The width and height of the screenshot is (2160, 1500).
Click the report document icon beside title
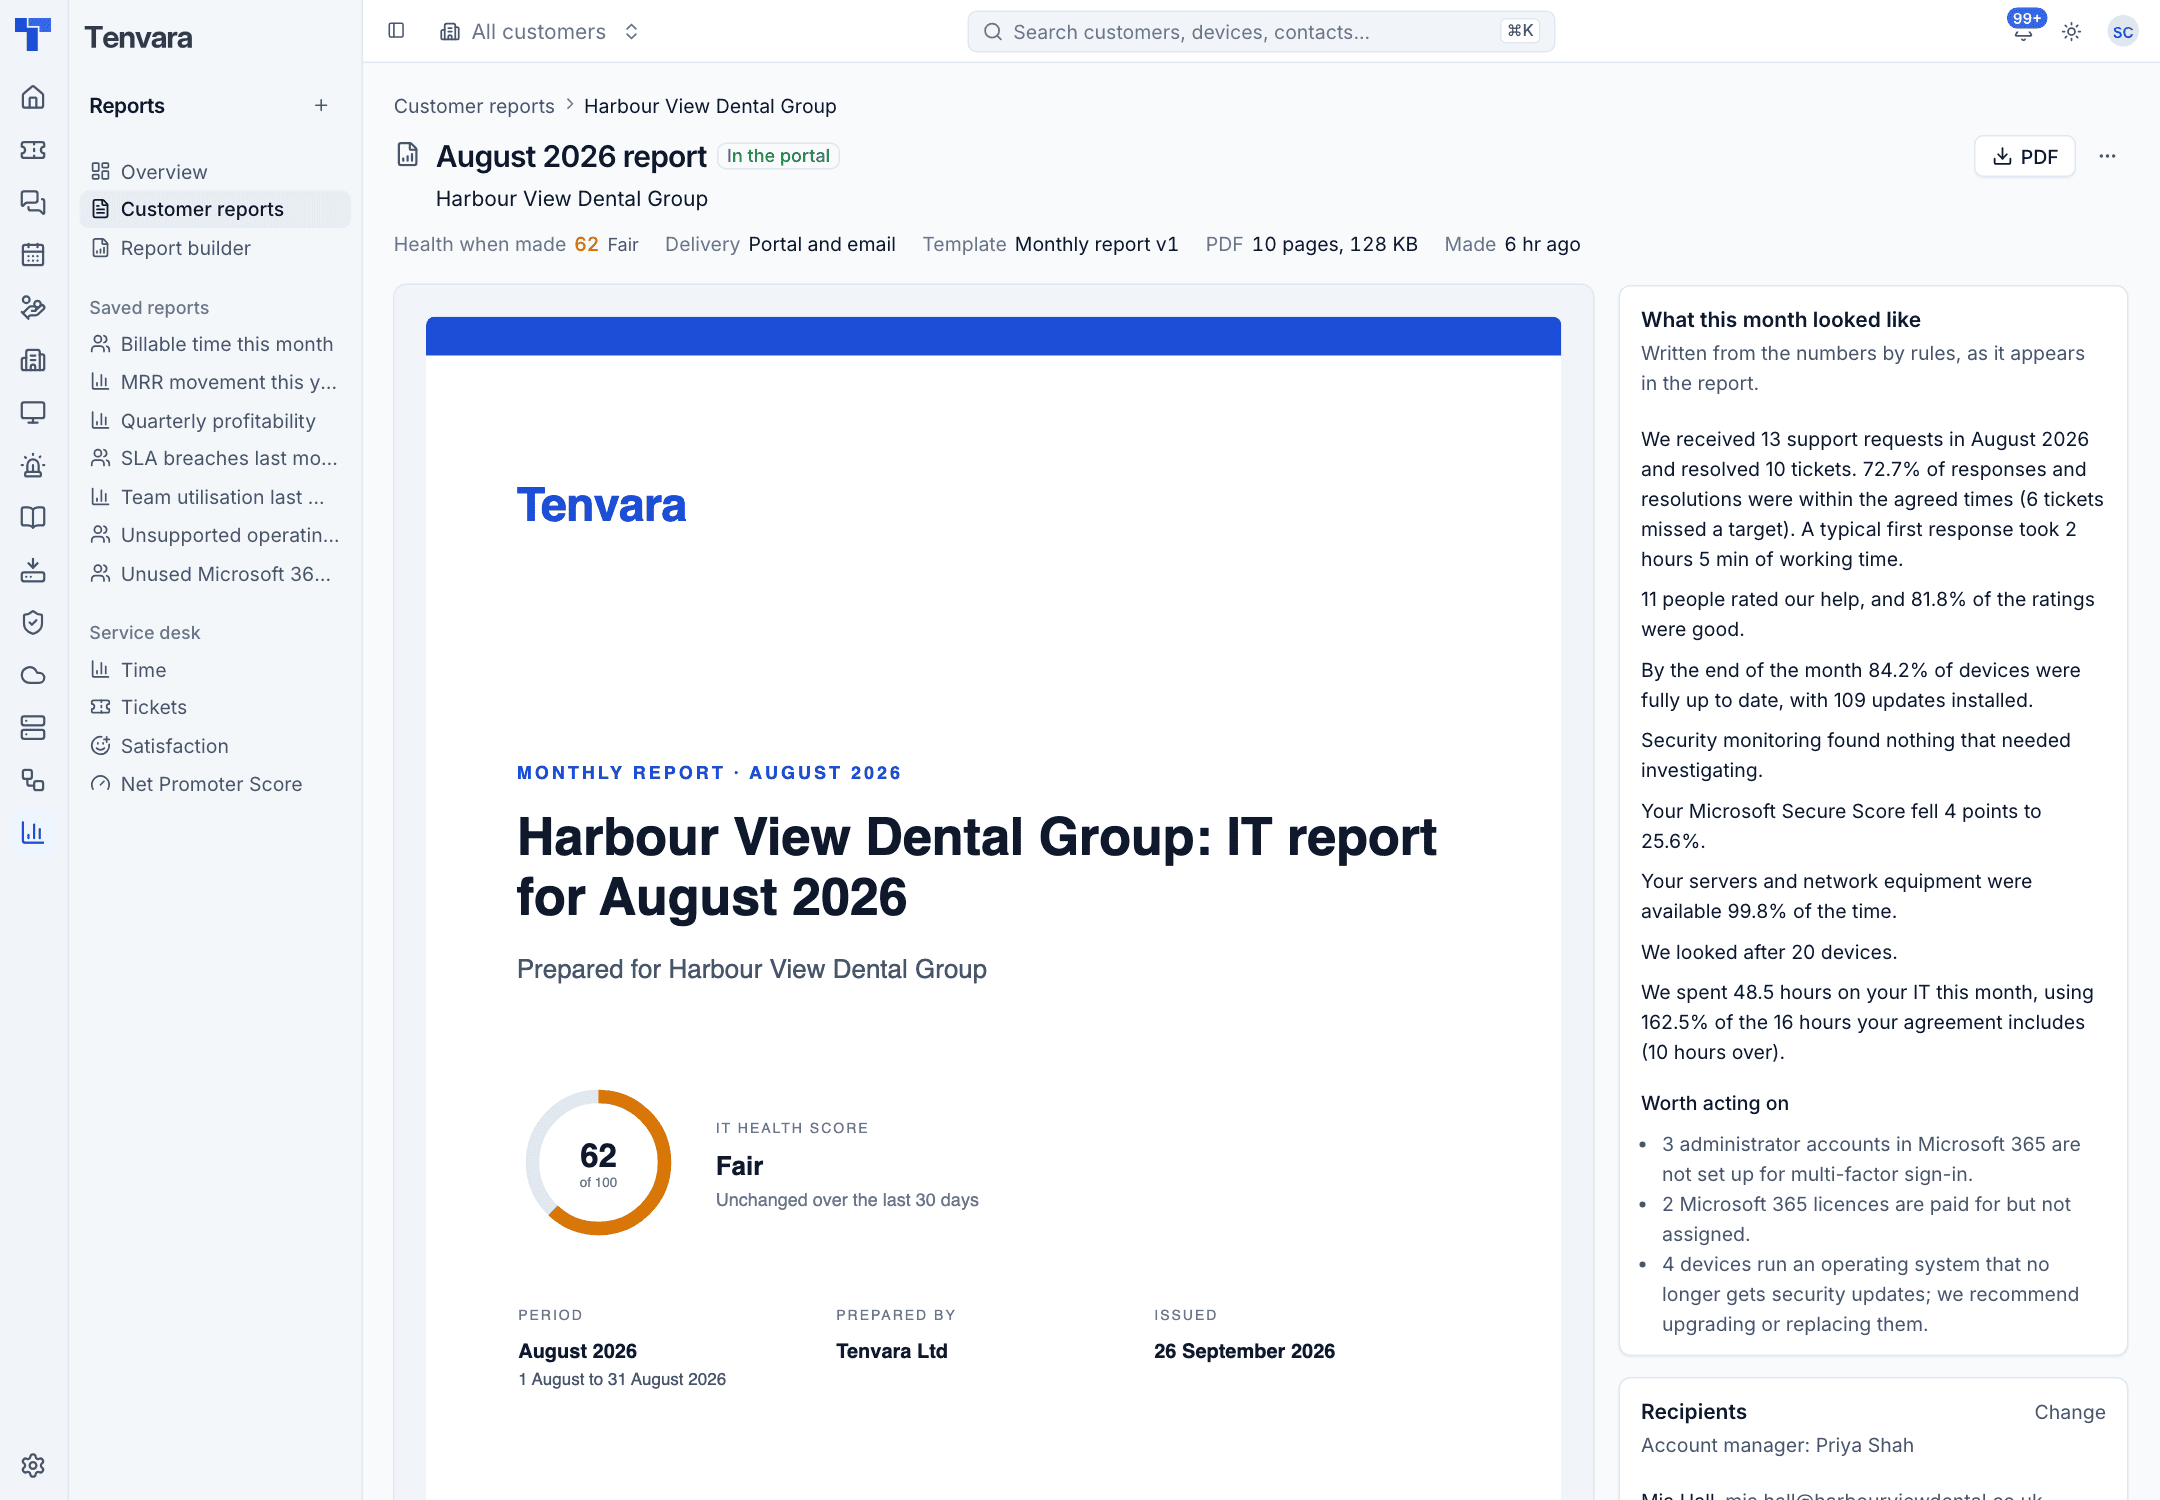(x=408, y=154)
